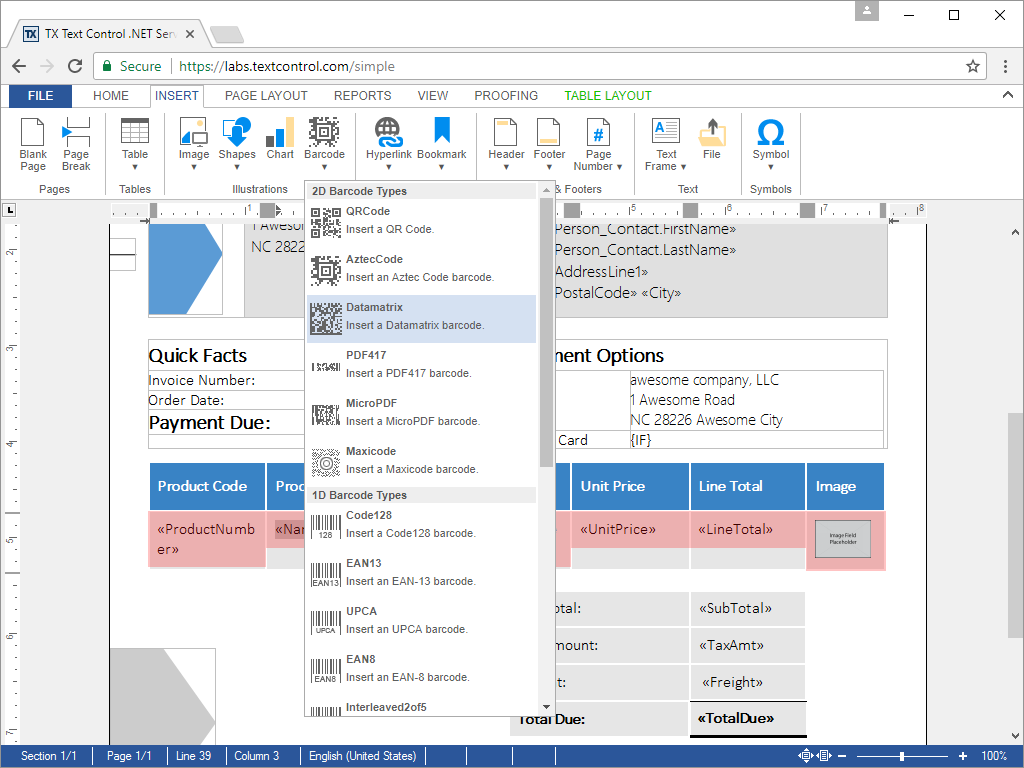Click Section 1/1 in status bar

[x=48, y=756]
